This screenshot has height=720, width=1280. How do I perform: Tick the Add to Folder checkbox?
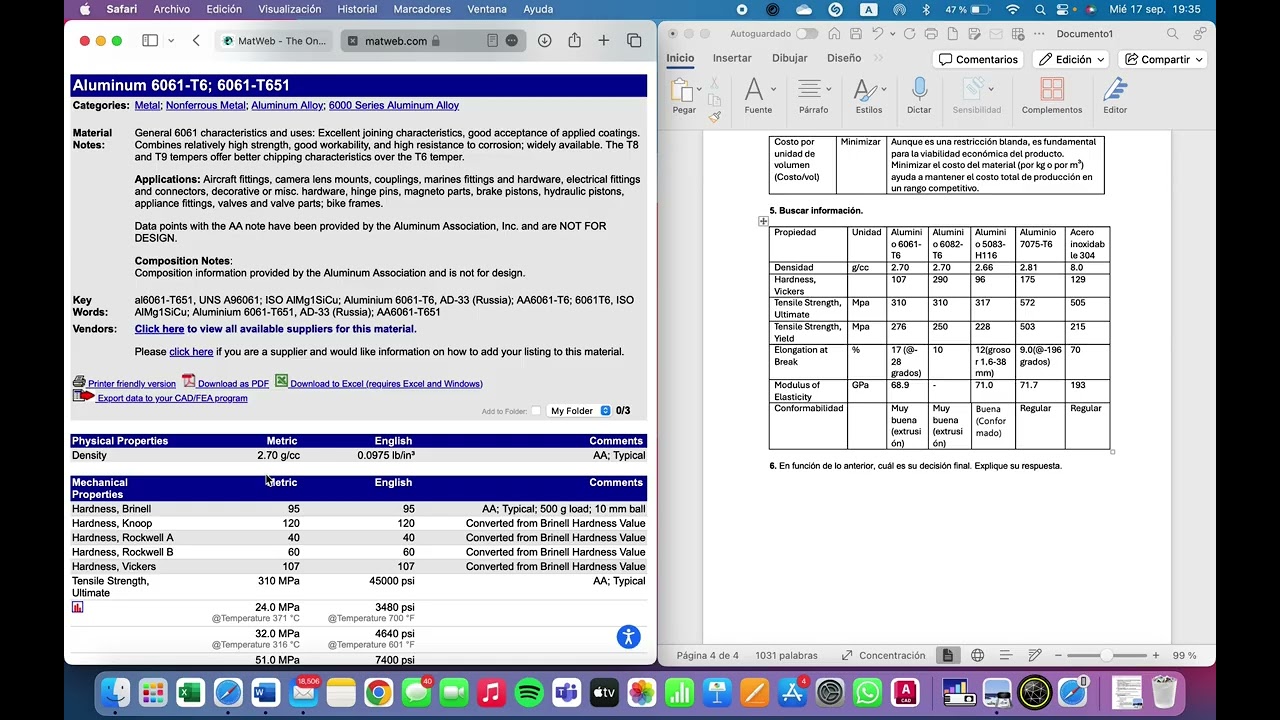536,411
